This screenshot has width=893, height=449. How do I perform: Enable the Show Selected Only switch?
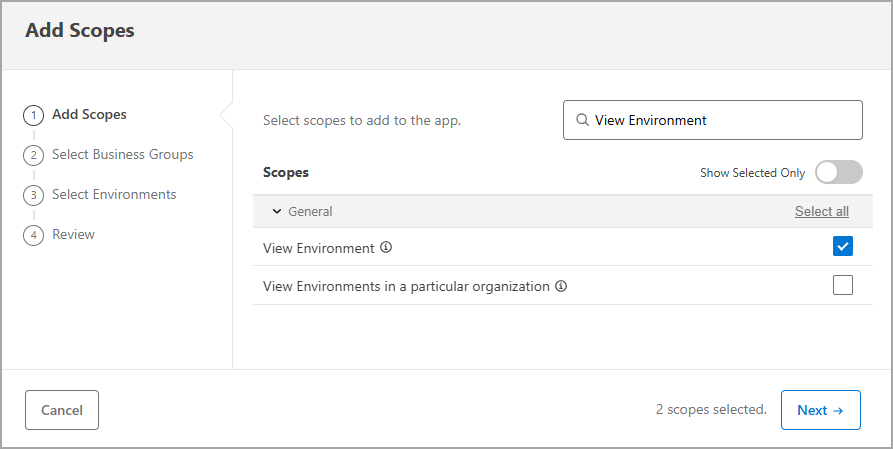(838, 173)
